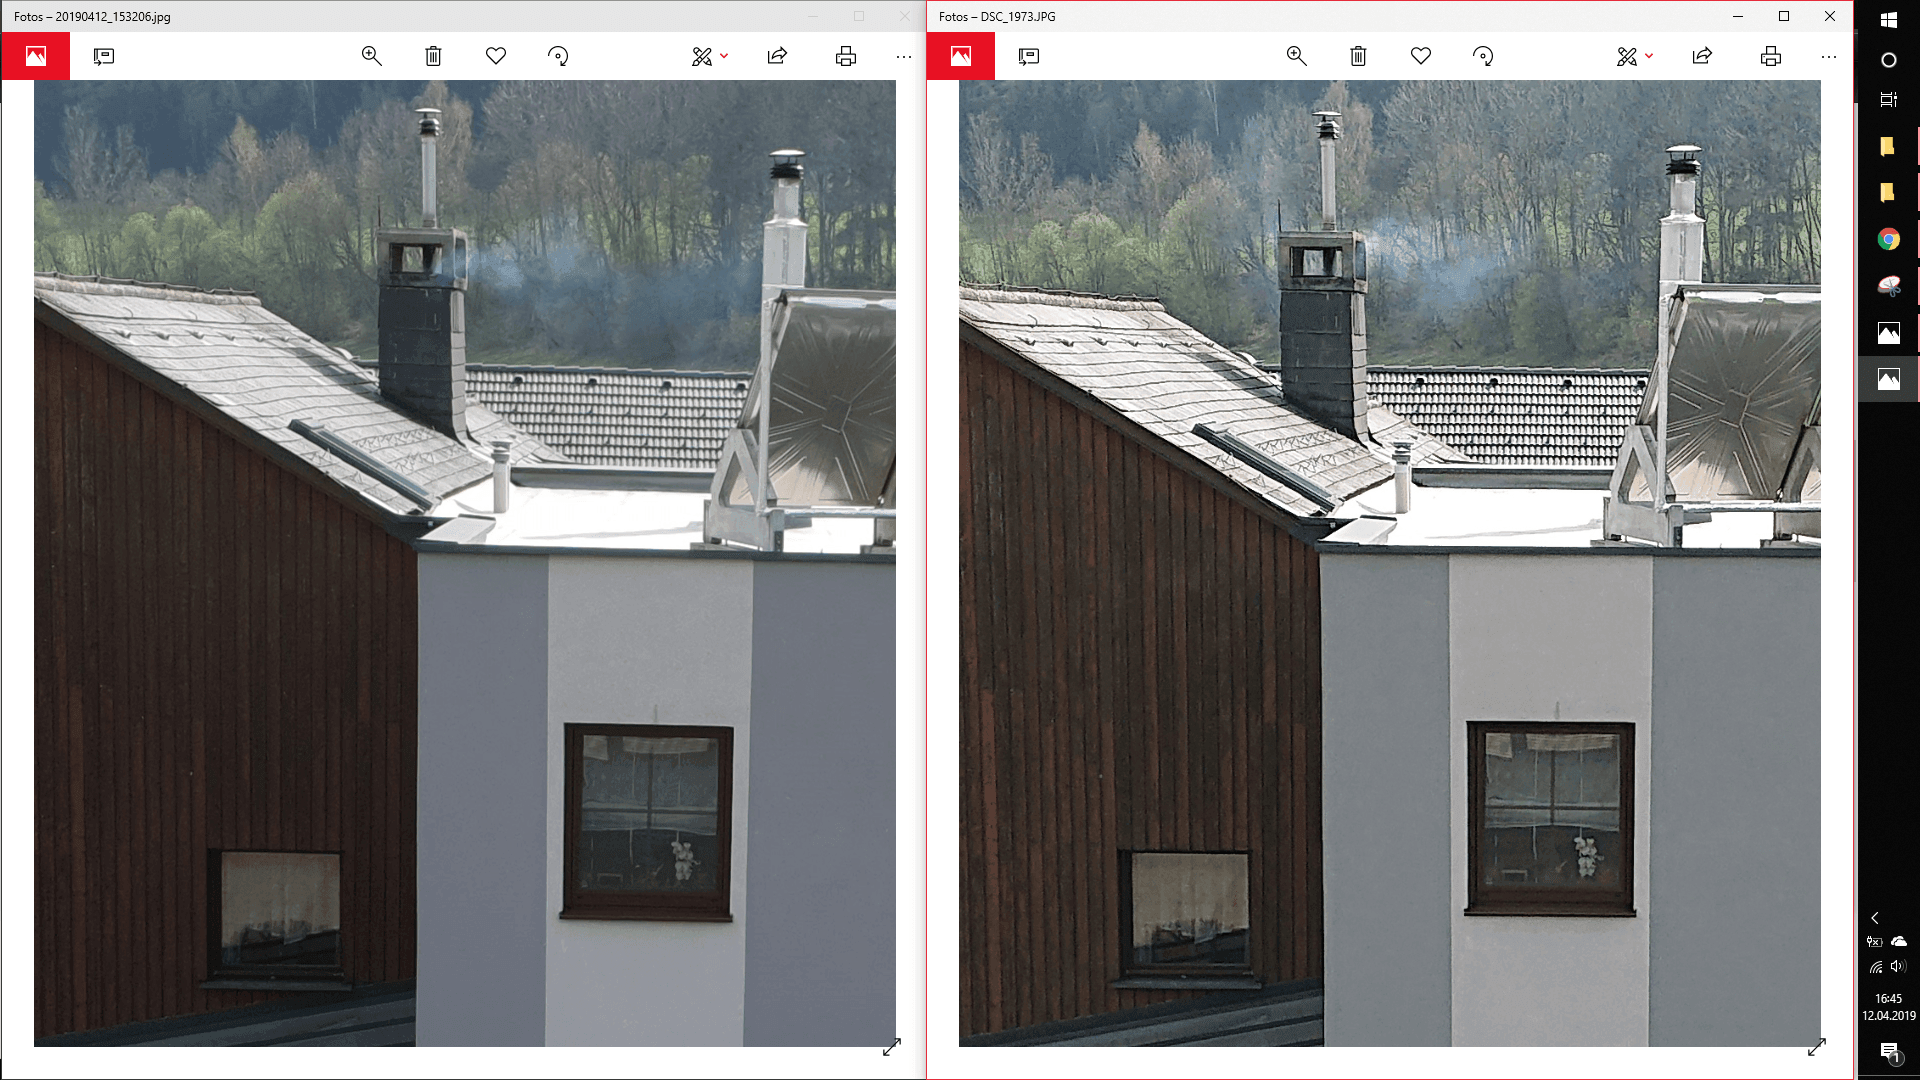Screen dimensions: 1920x1080
Task: Open collection view in left Fotos window
Action: 36,56
